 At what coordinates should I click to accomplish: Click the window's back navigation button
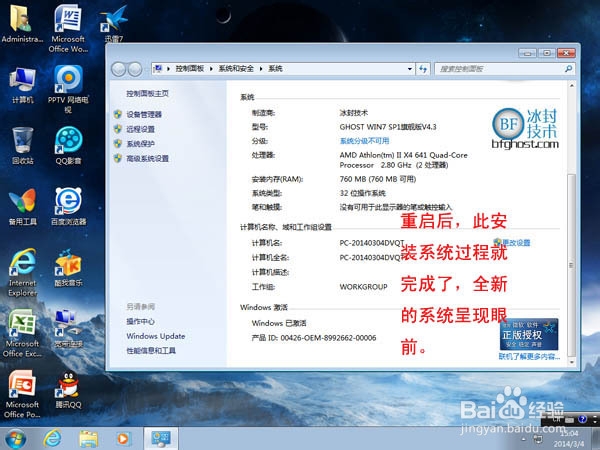pyautogui.click(x=121, y=68)
